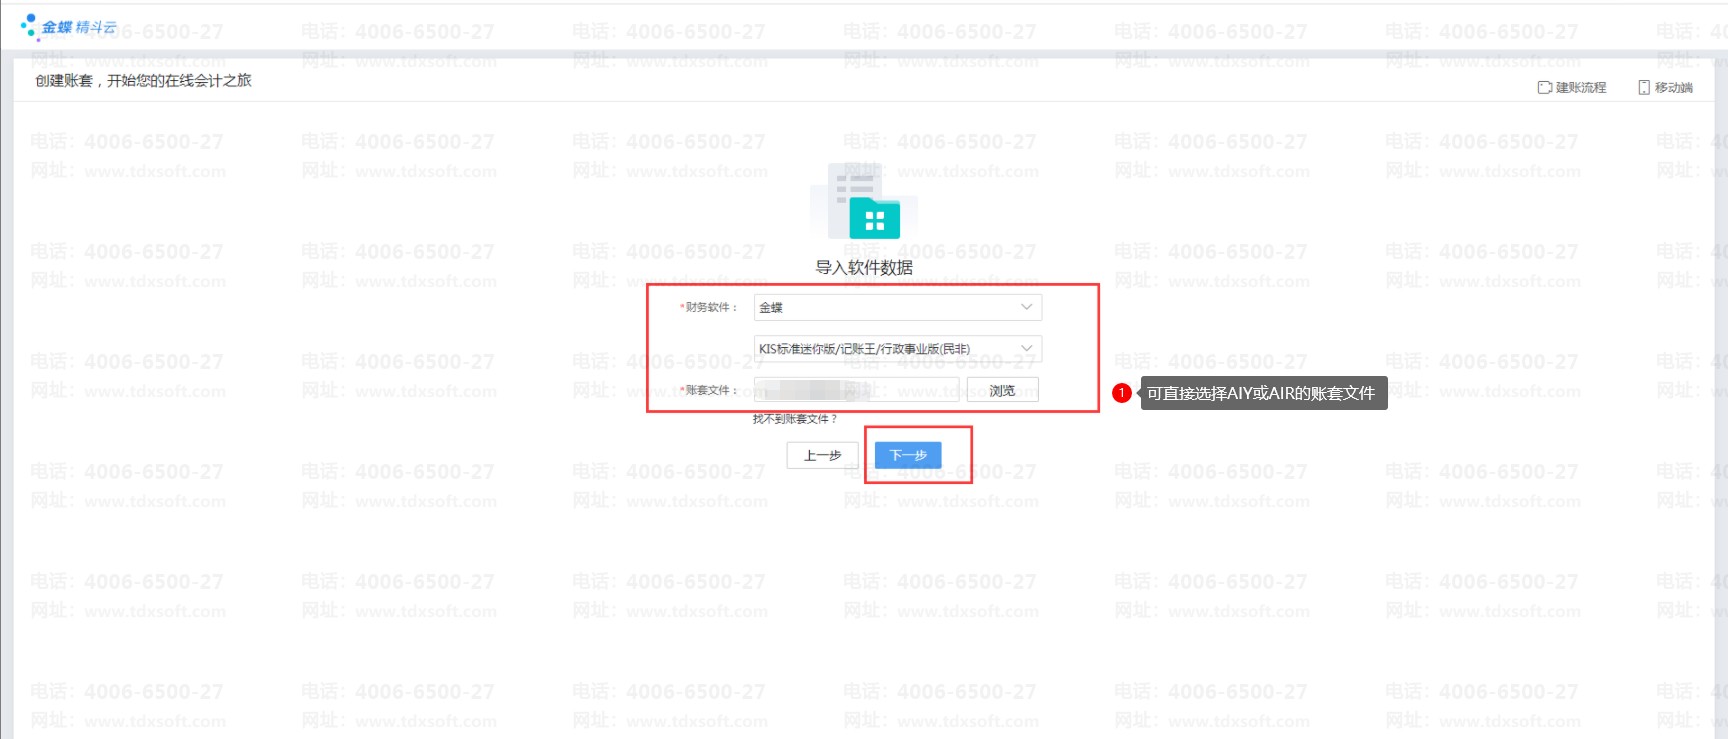Click the Kingdee blue dots logo icon
The height and width of the screenshot is (739, 1728).
click(x=29, y=25)
